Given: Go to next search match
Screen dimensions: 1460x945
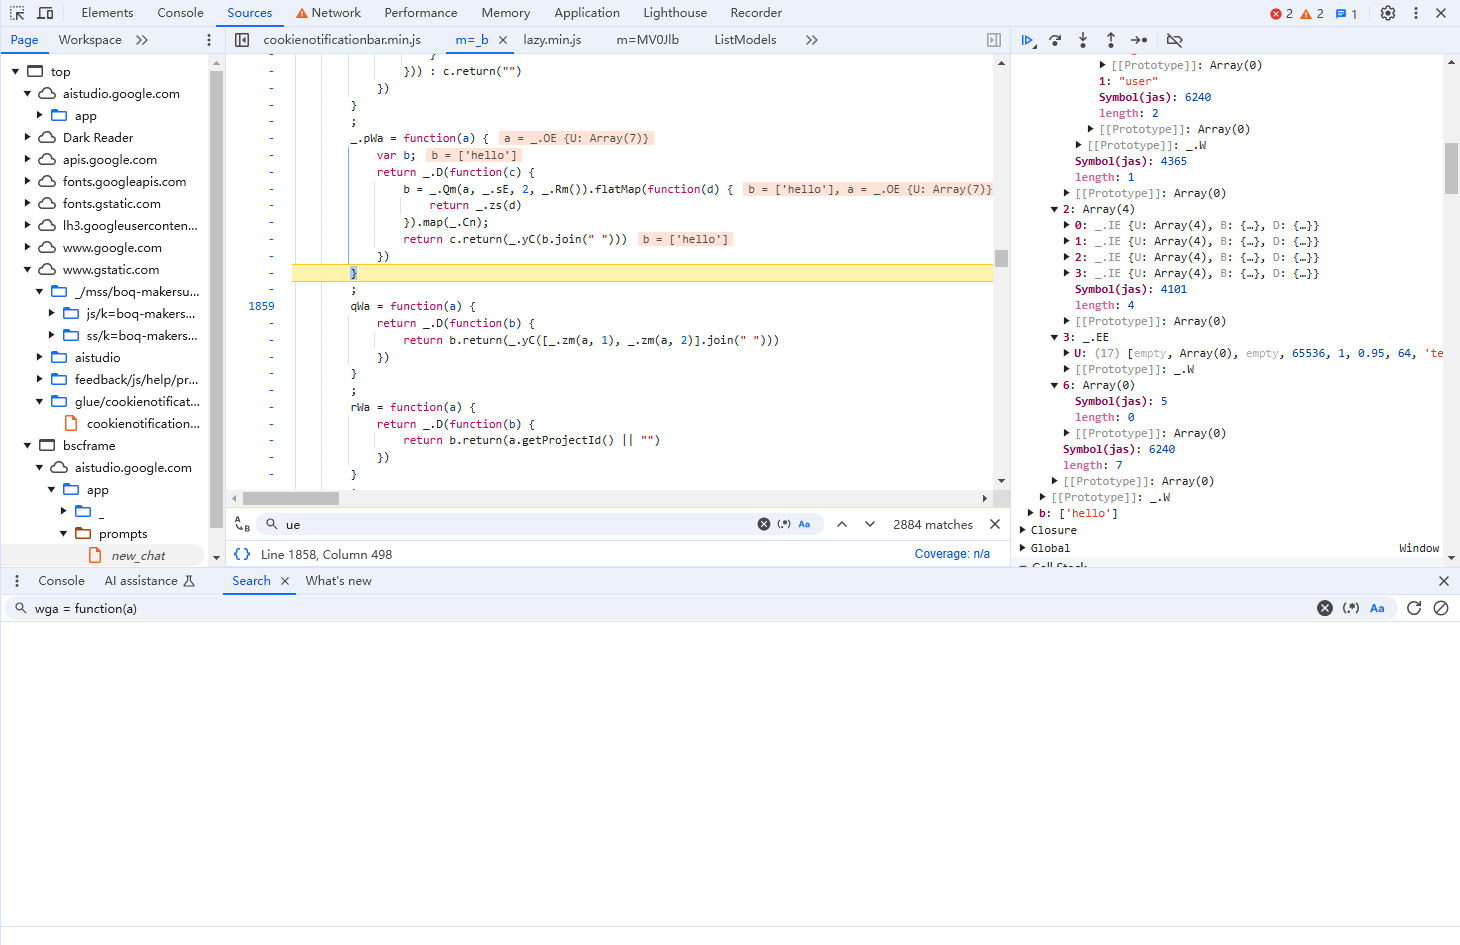Looking at the screenshot, I should (870, 524).
